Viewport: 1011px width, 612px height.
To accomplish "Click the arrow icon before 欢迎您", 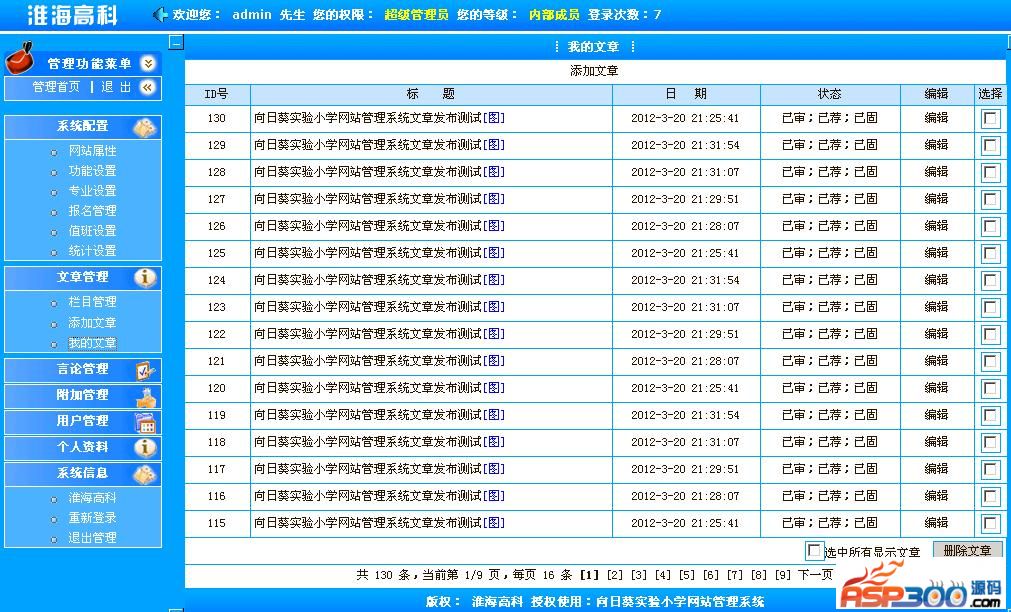I will click(x=161, y=14).
